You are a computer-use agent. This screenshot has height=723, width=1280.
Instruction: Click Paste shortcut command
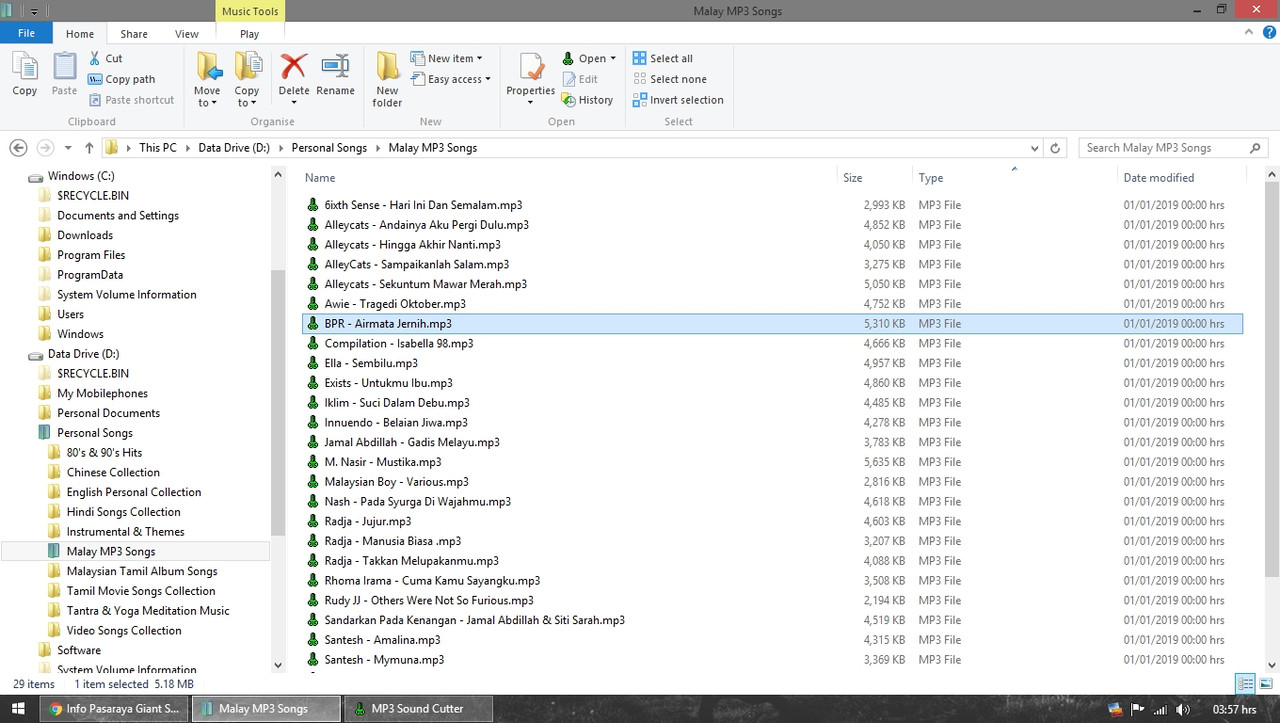click(x=131, y=100)
